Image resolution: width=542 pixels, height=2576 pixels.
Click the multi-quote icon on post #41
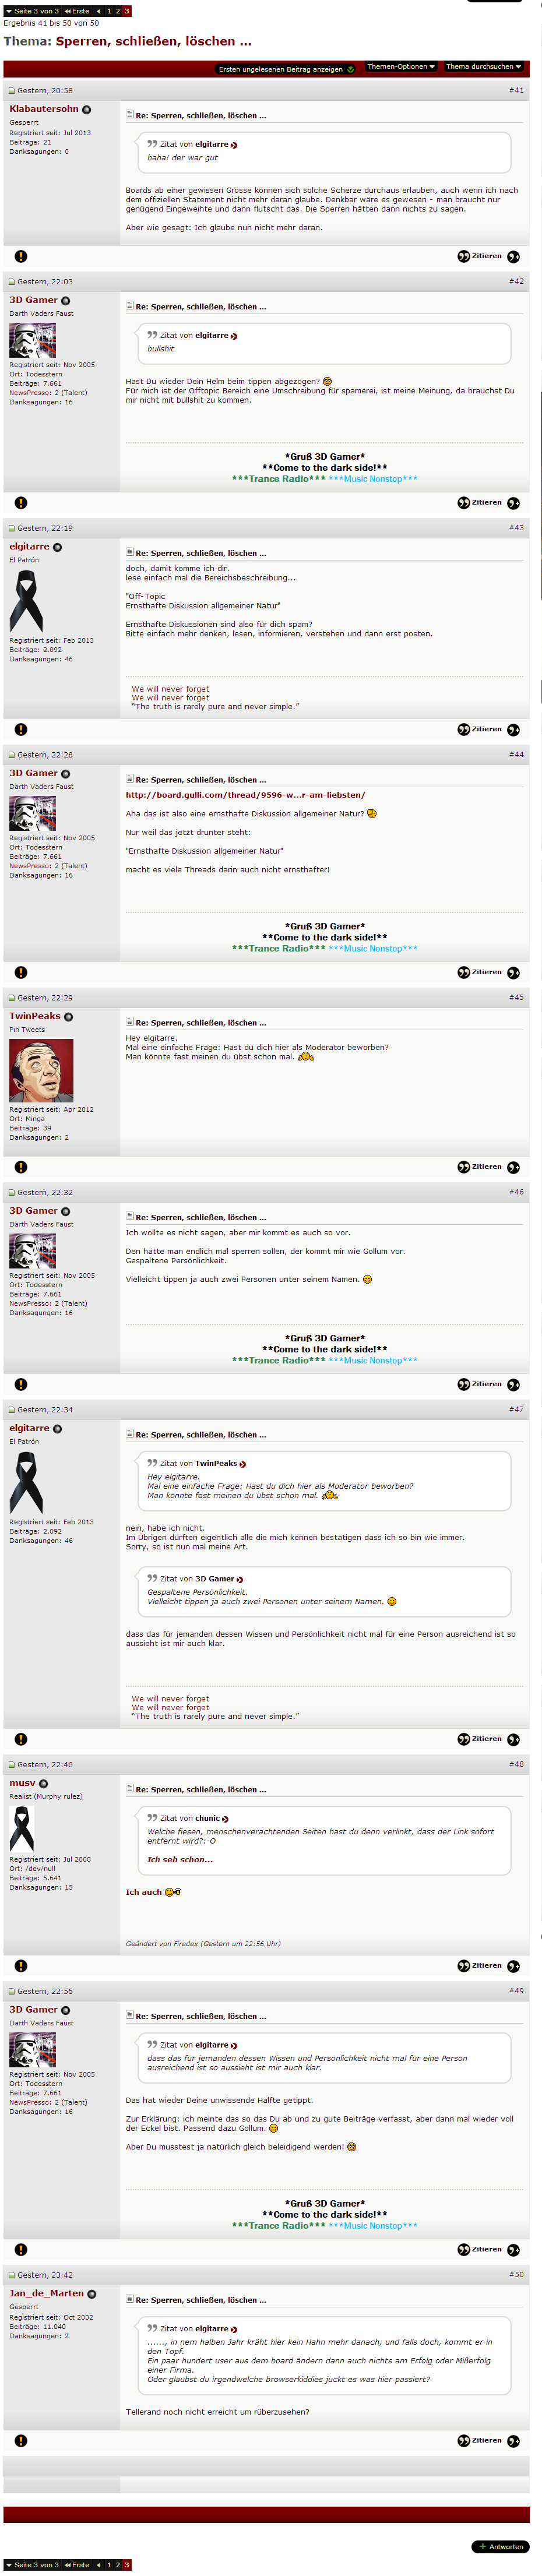(x=513, y=257)
